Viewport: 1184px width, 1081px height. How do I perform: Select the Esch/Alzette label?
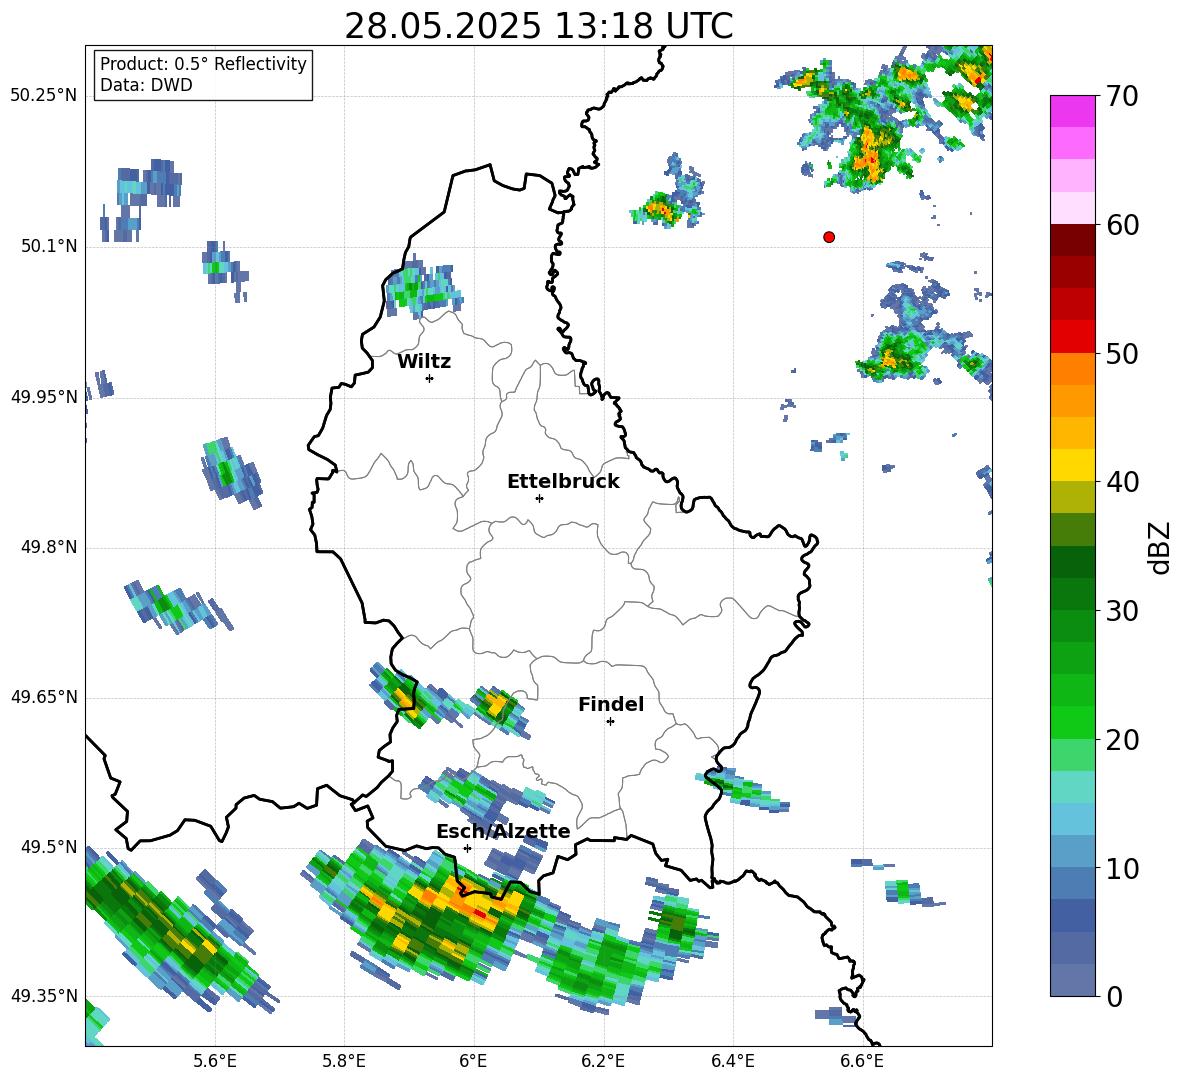tap(504, 832)
